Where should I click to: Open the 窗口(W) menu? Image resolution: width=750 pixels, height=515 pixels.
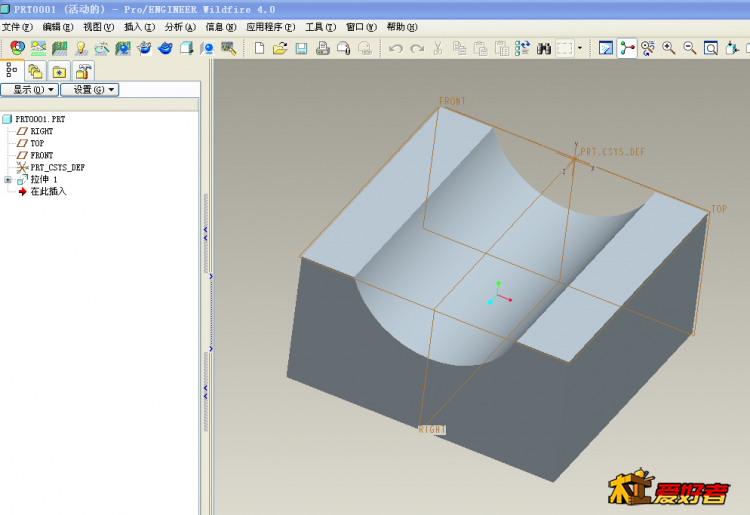pos(361,27)
